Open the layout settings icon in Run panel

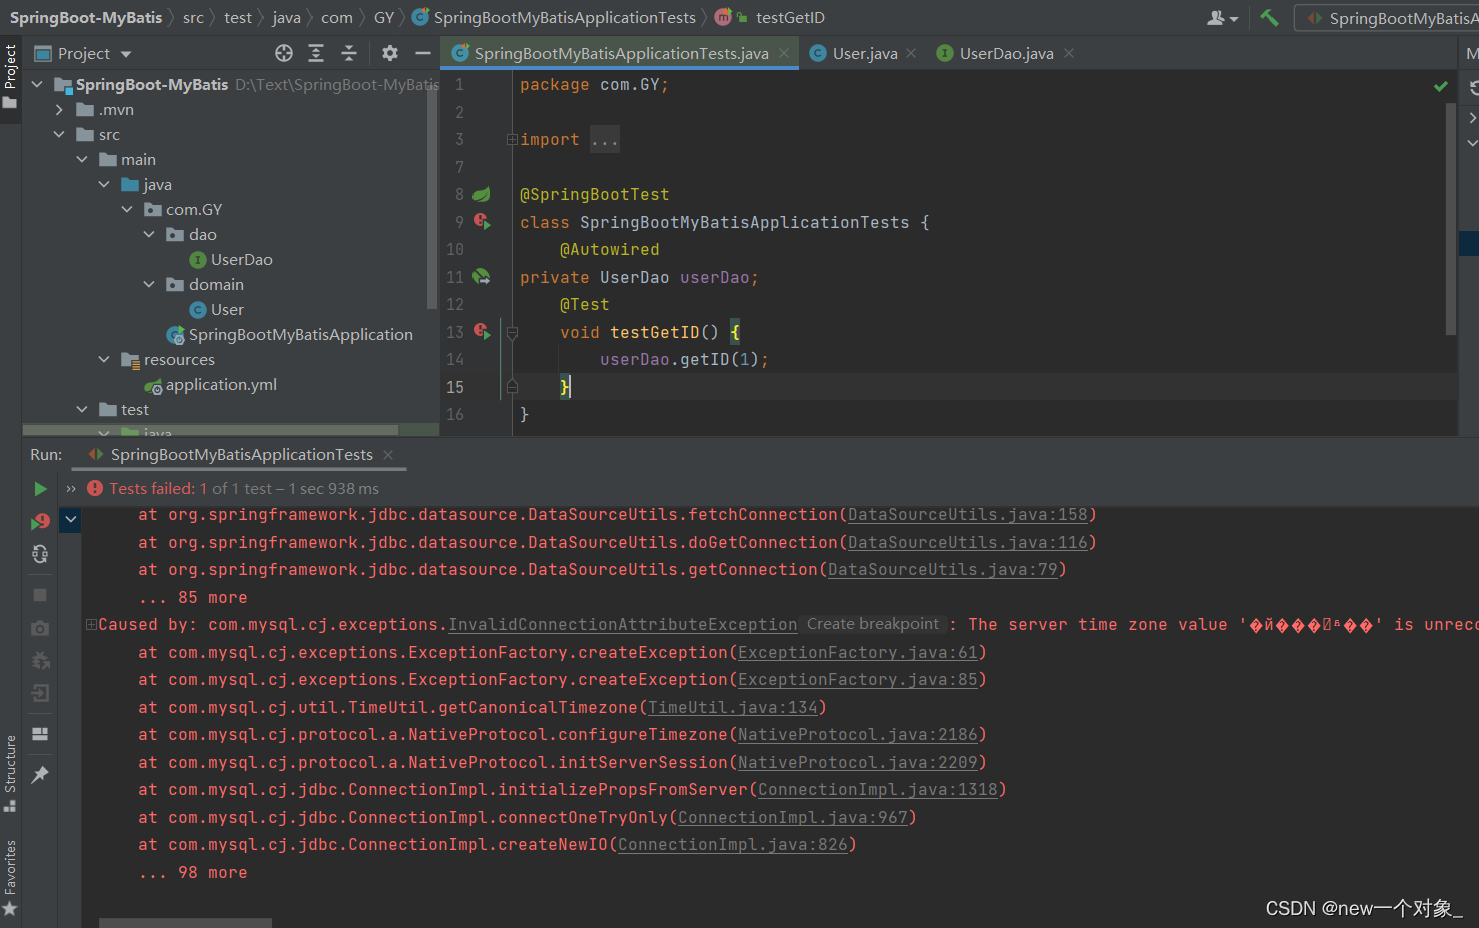pyautogui.click(x=40, y=734)
